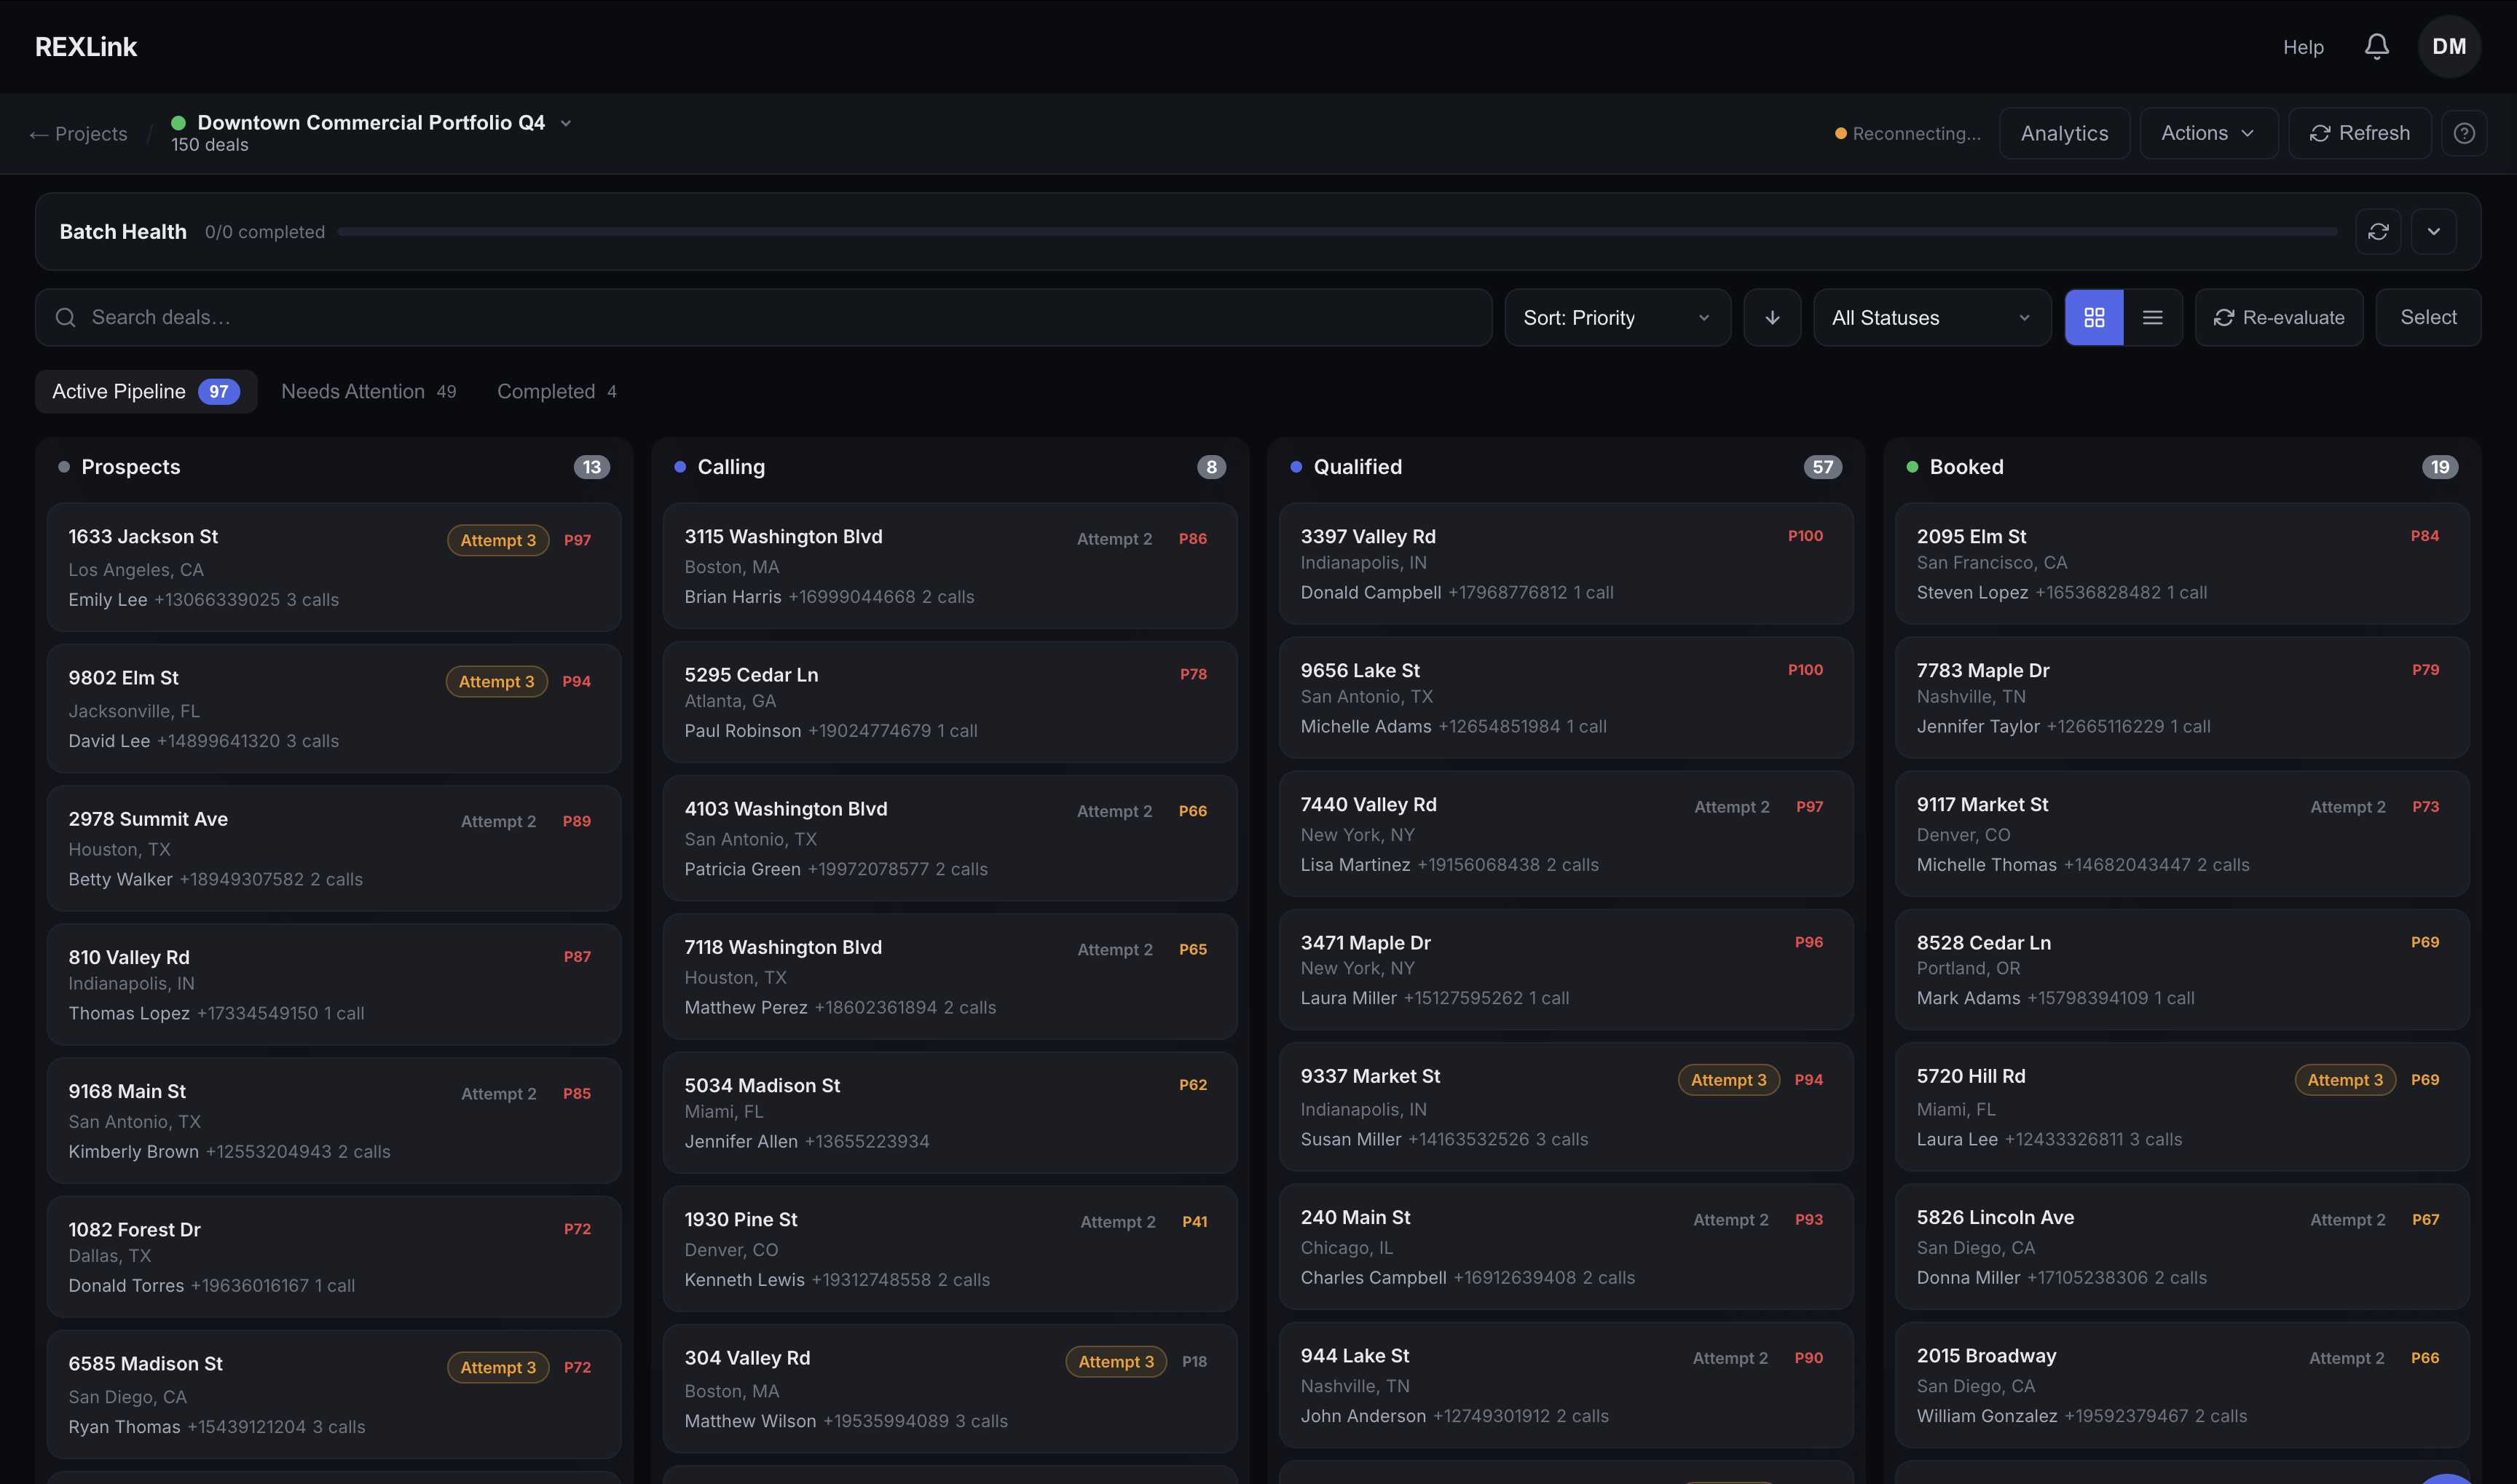The height and width of the screenshot is (1484, 2517).
Task: Click the back arrow next to Projects
Action: pyautogui.click(x=38, y=133)
